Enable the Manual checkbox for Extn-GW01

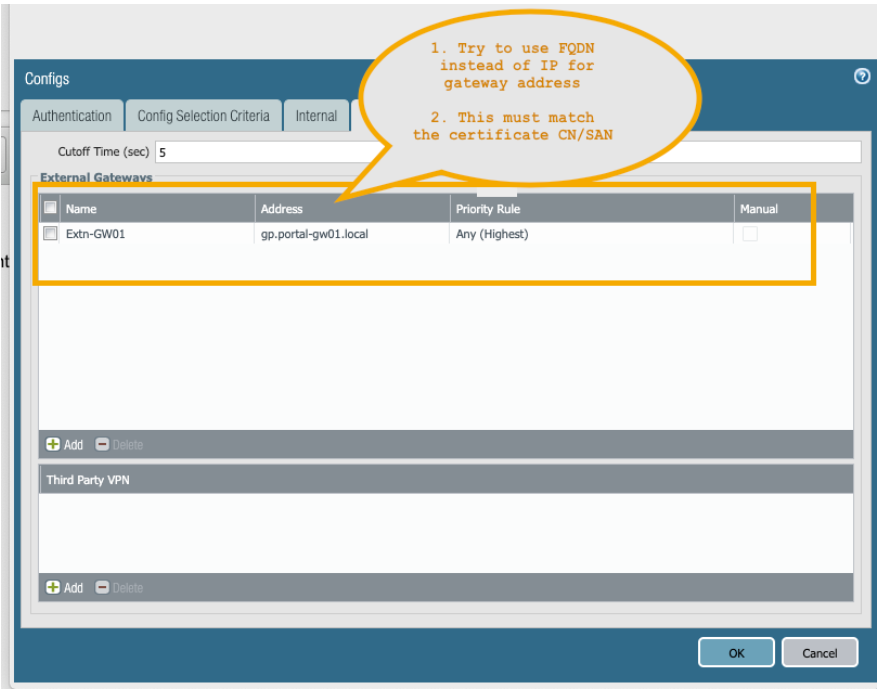click(x=750, y=232)
